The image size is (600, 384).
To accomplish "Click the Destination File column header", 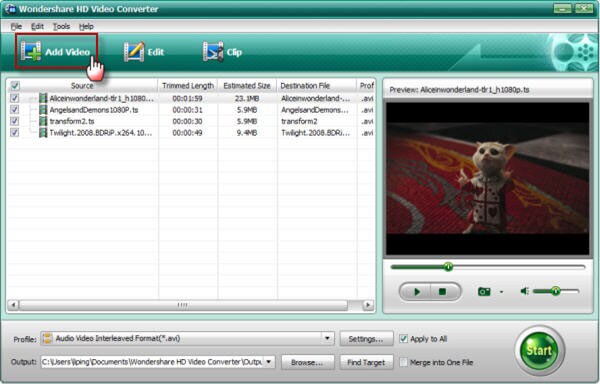I will [x=305, y=85].
